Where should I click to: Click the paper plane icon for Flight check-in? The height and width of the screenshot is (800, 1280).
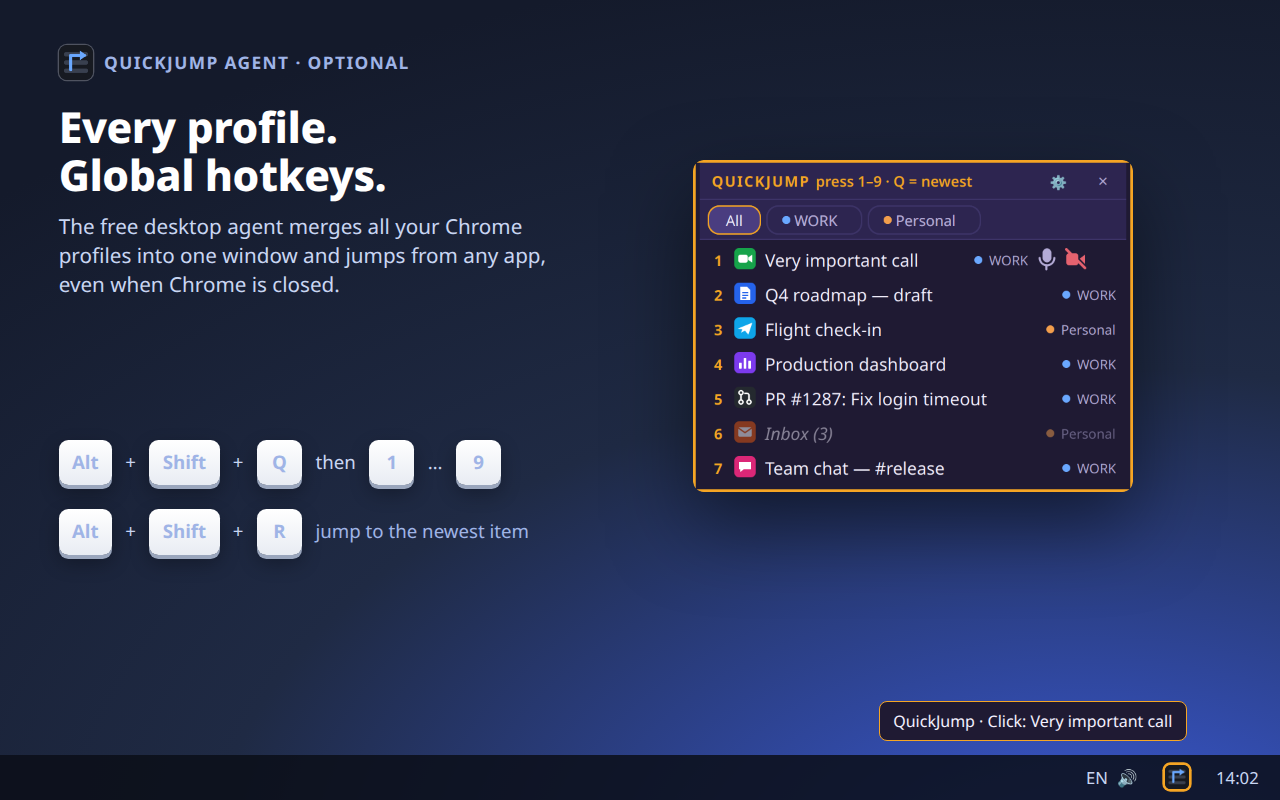point(744,329)
